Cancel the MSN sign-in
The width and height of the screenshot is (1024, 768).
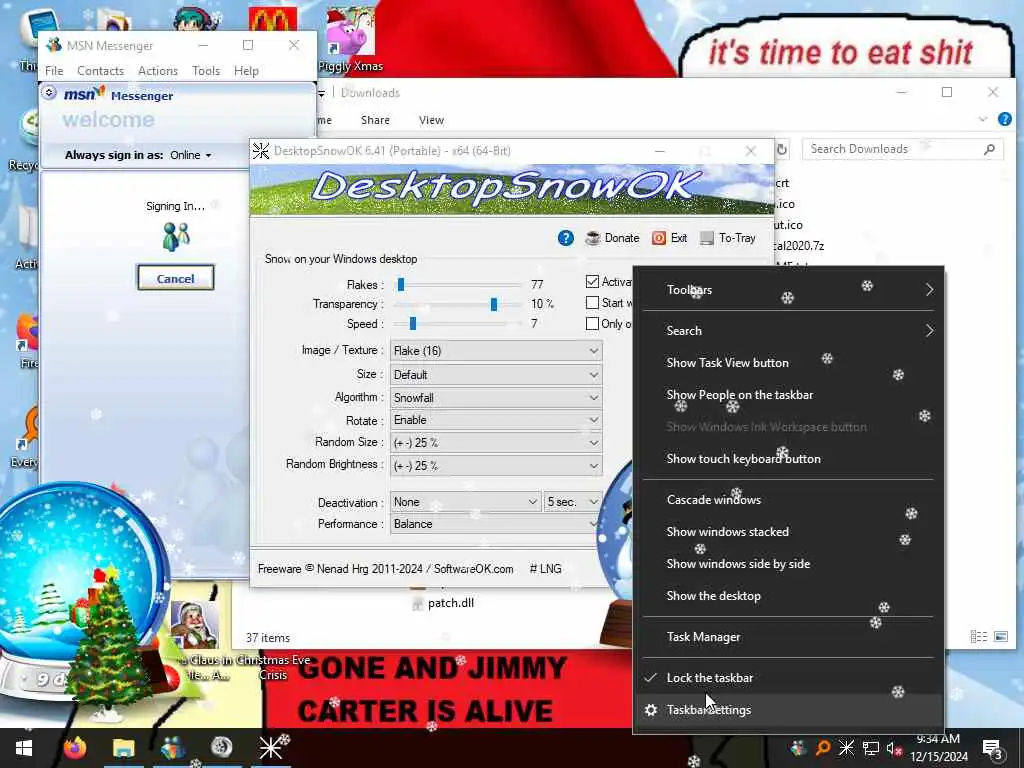coord(175,278)
